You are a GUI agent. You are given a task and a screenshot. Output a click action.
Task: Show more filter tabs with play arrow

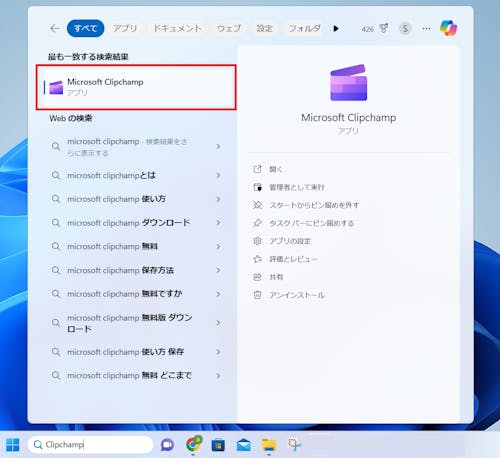coord(336,29)
